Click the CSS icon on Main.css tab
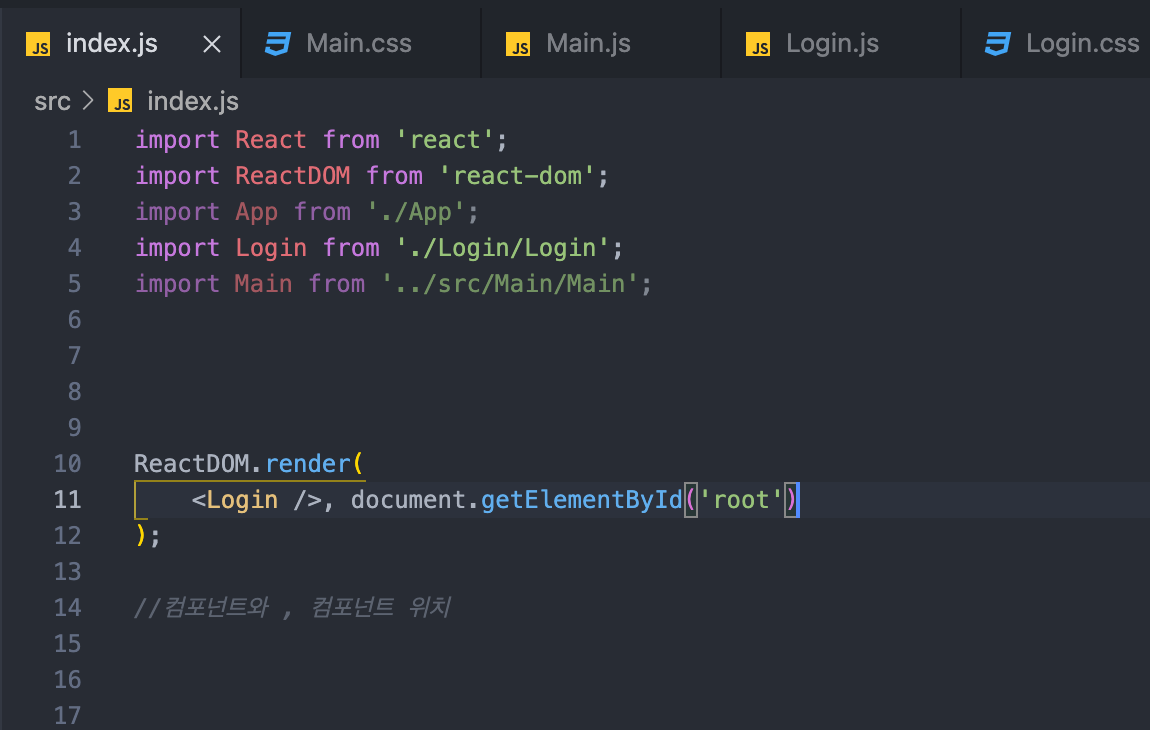 [x=278, y=44]
